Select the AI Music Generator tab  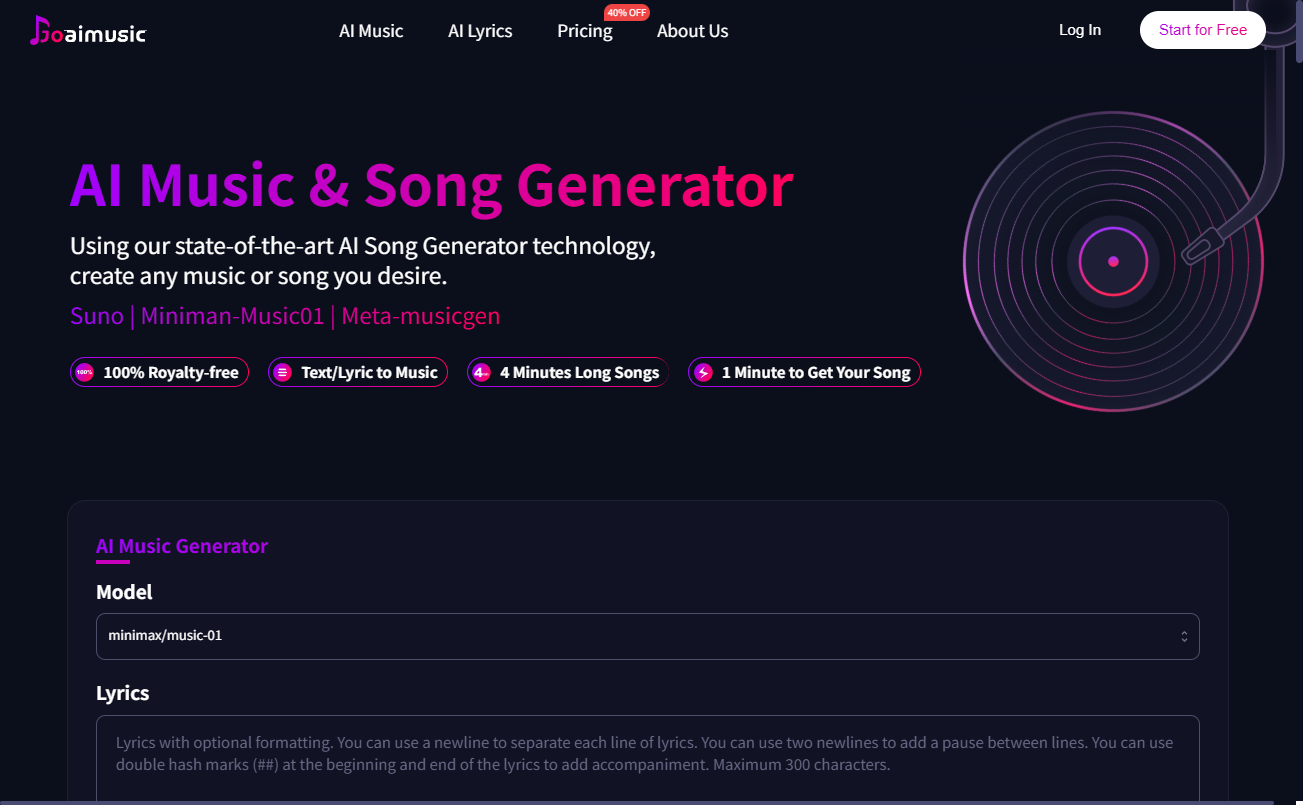pos(182,547)
